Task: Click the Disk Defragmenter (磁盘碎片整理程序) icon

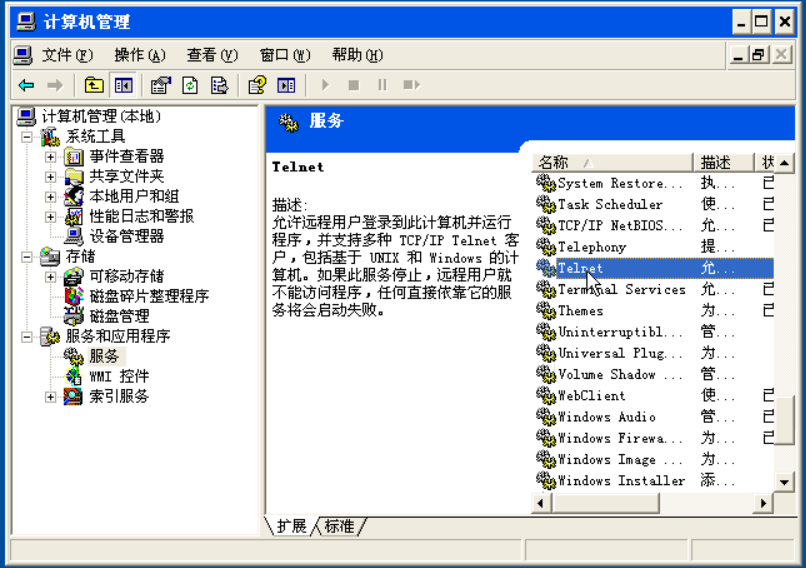Action: [74, 296]
